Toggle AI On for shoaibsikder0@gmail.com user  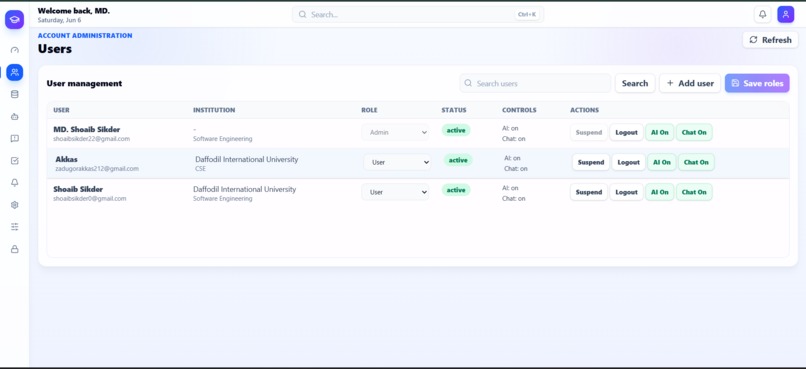click(660, 192)
